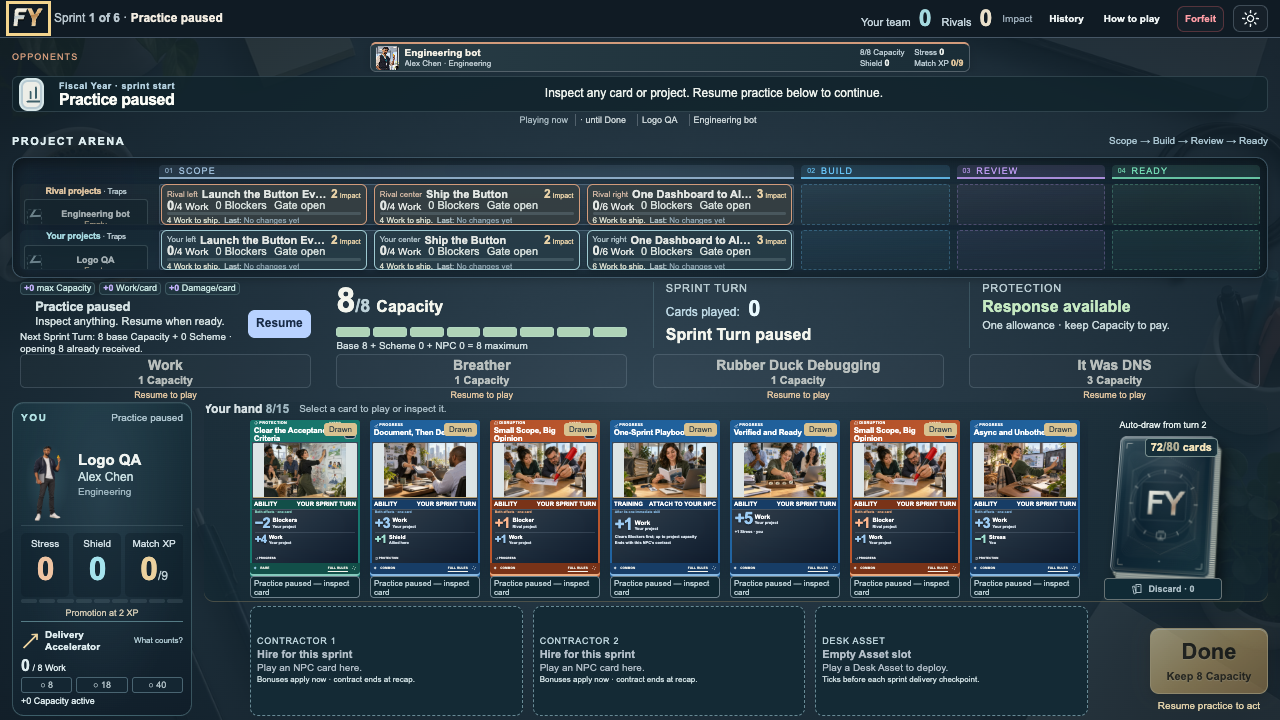Click the Engineering bot avatar portrait
The height and width of the screenshot is (720, 1280).
[x=387, y=58]
